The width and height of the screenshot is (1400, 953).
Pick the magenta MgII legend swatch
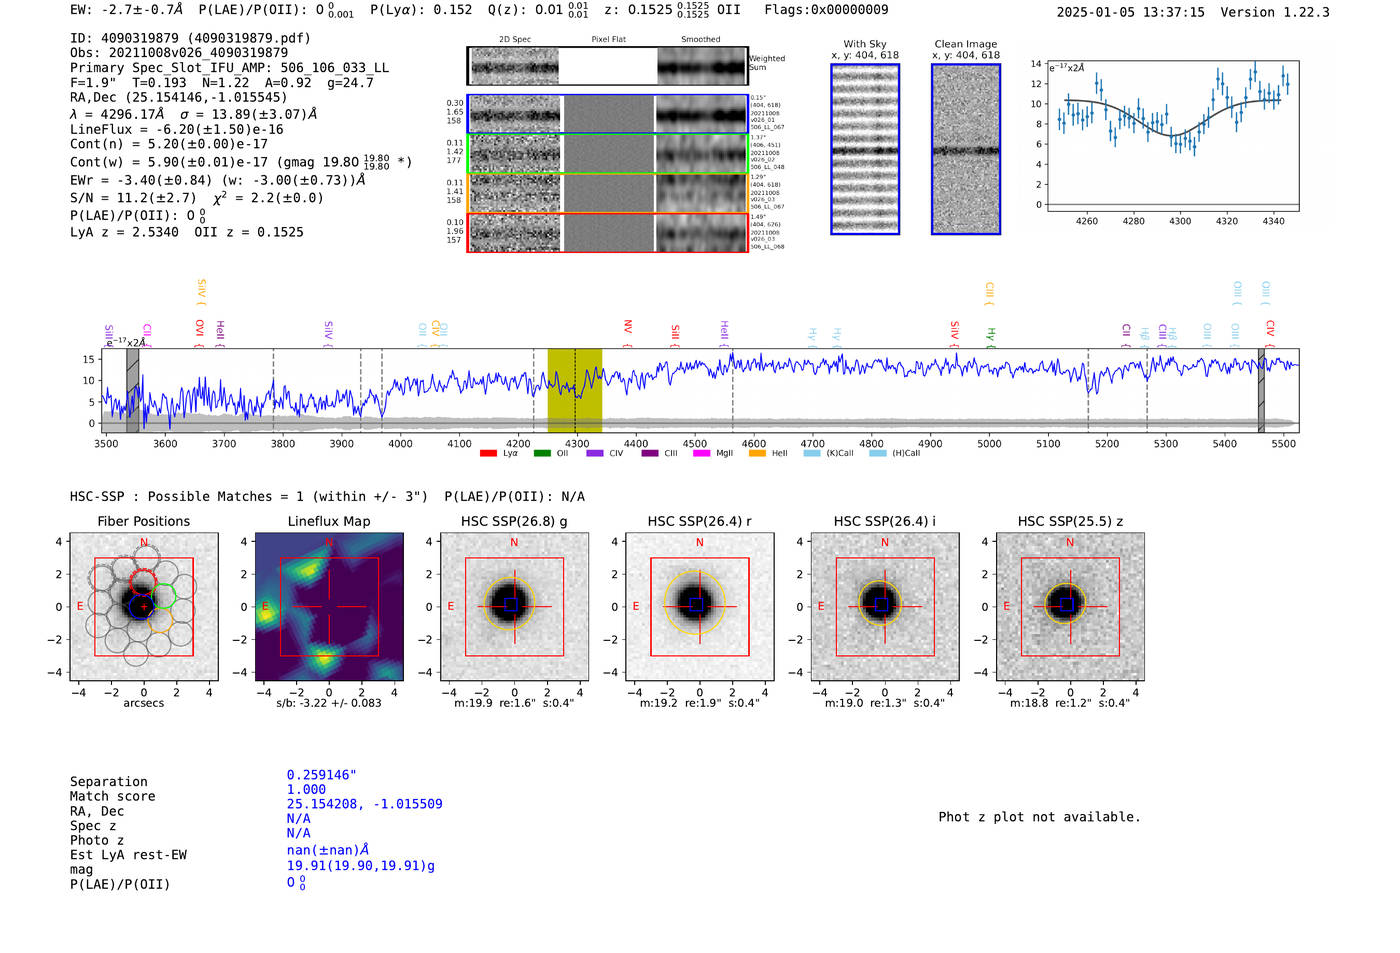click(x=701, y=453)
